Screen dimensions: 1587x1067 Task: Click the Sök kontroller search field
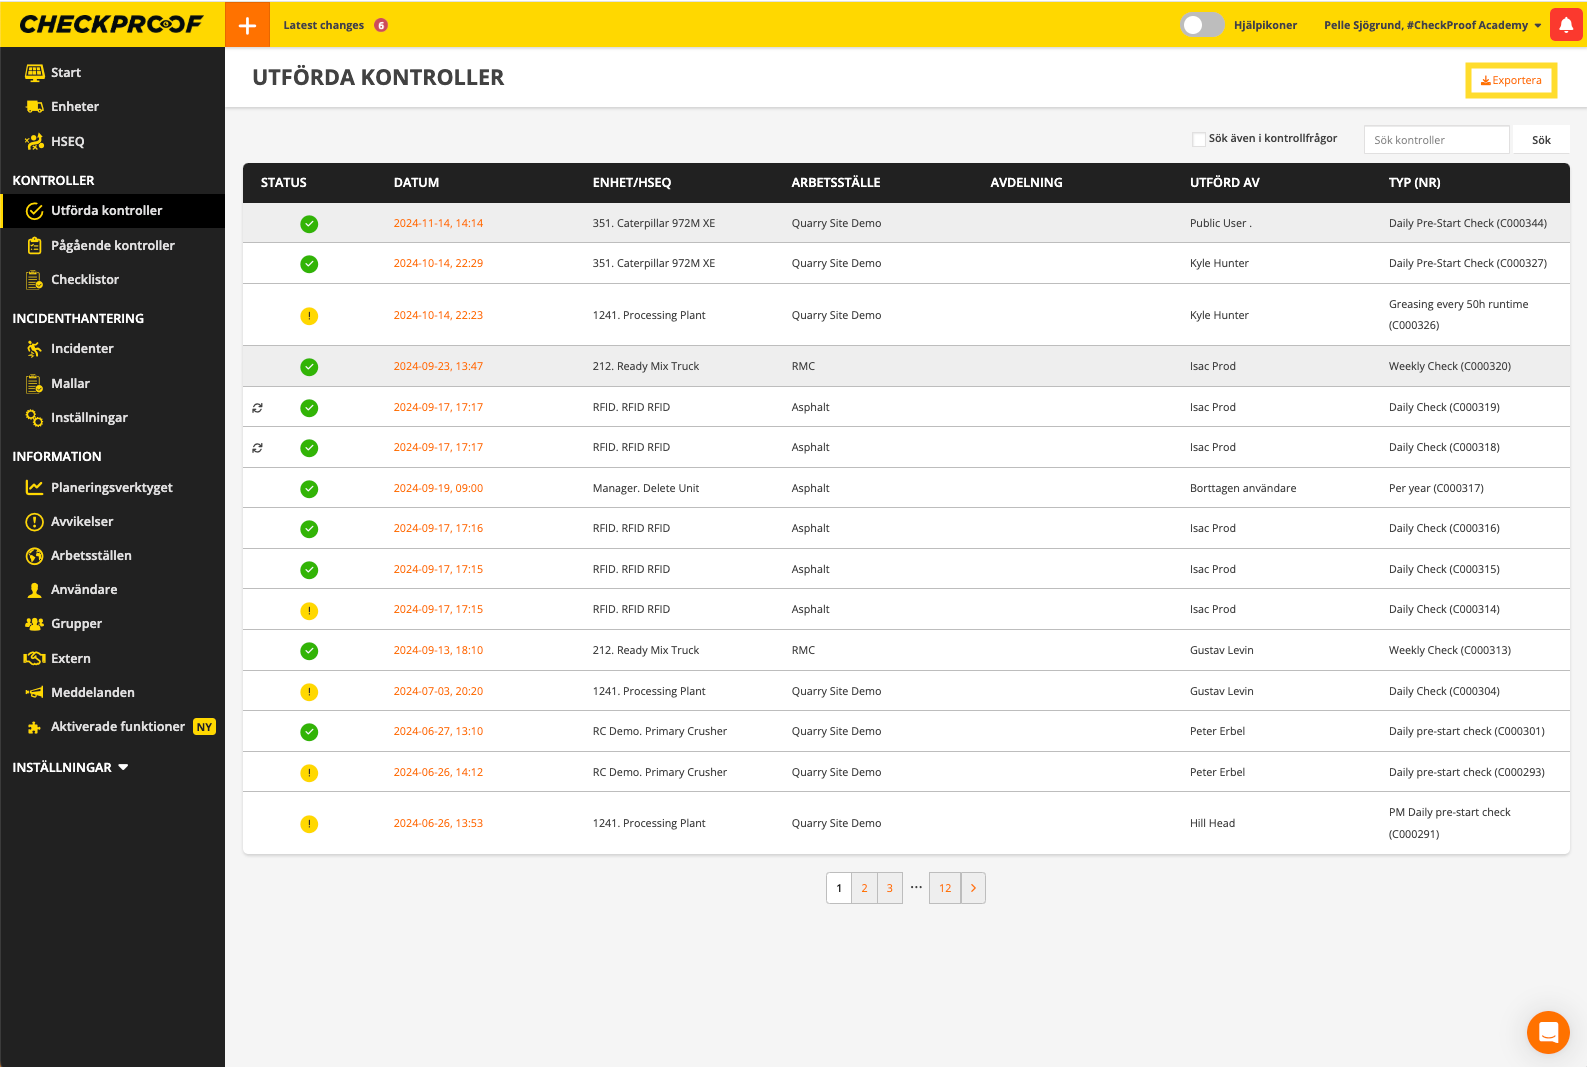[1435, 140]
